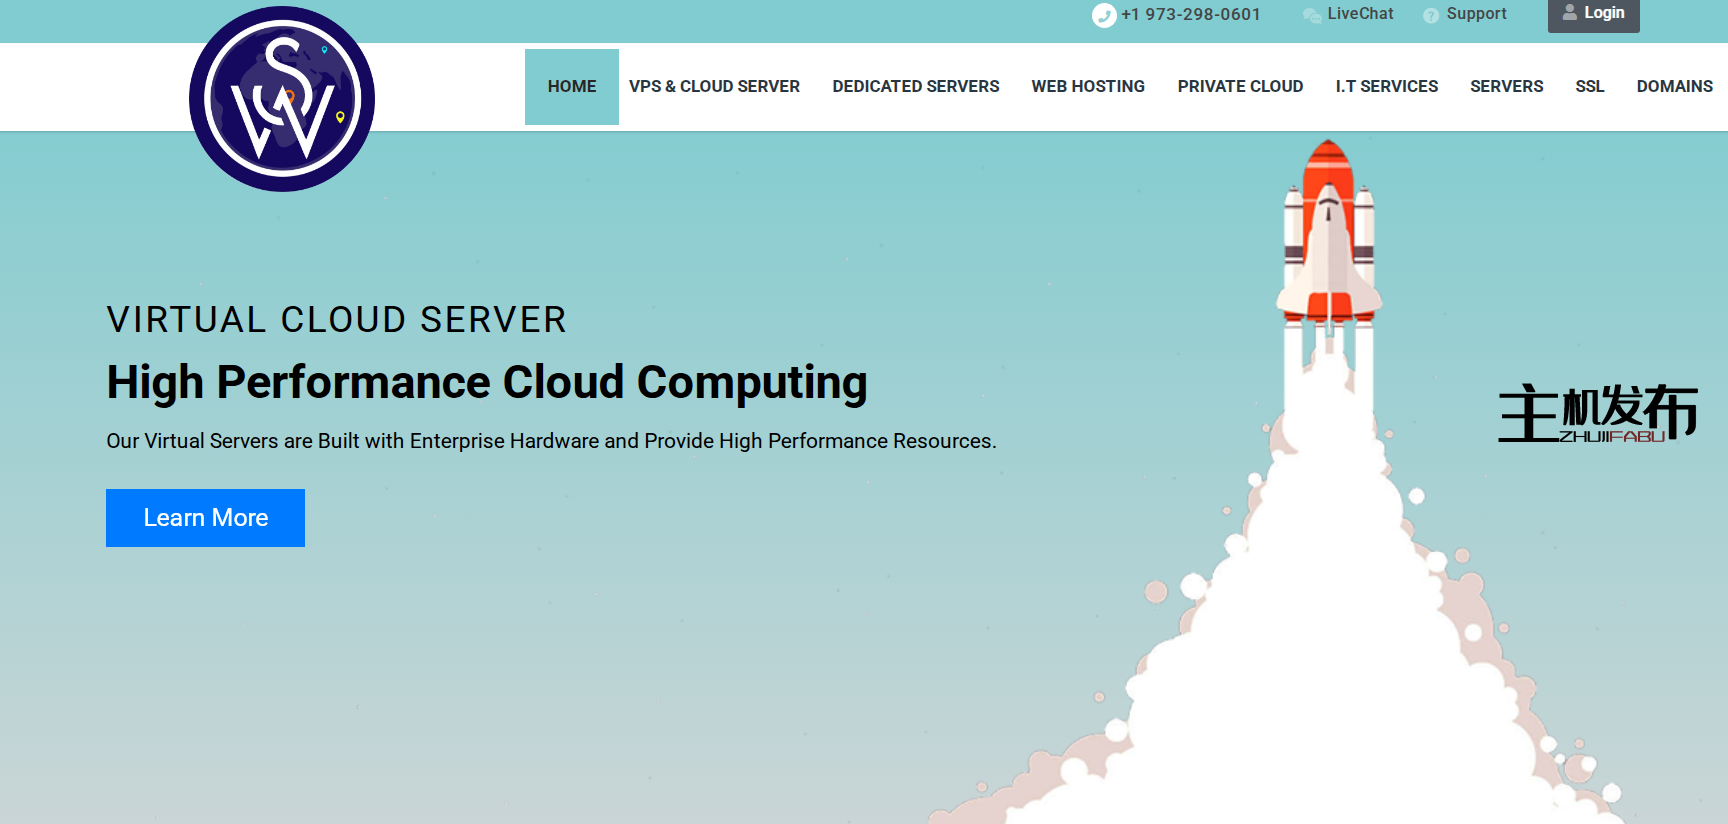
Task: Expand the Servers navigation menu
Action: 1506,87
